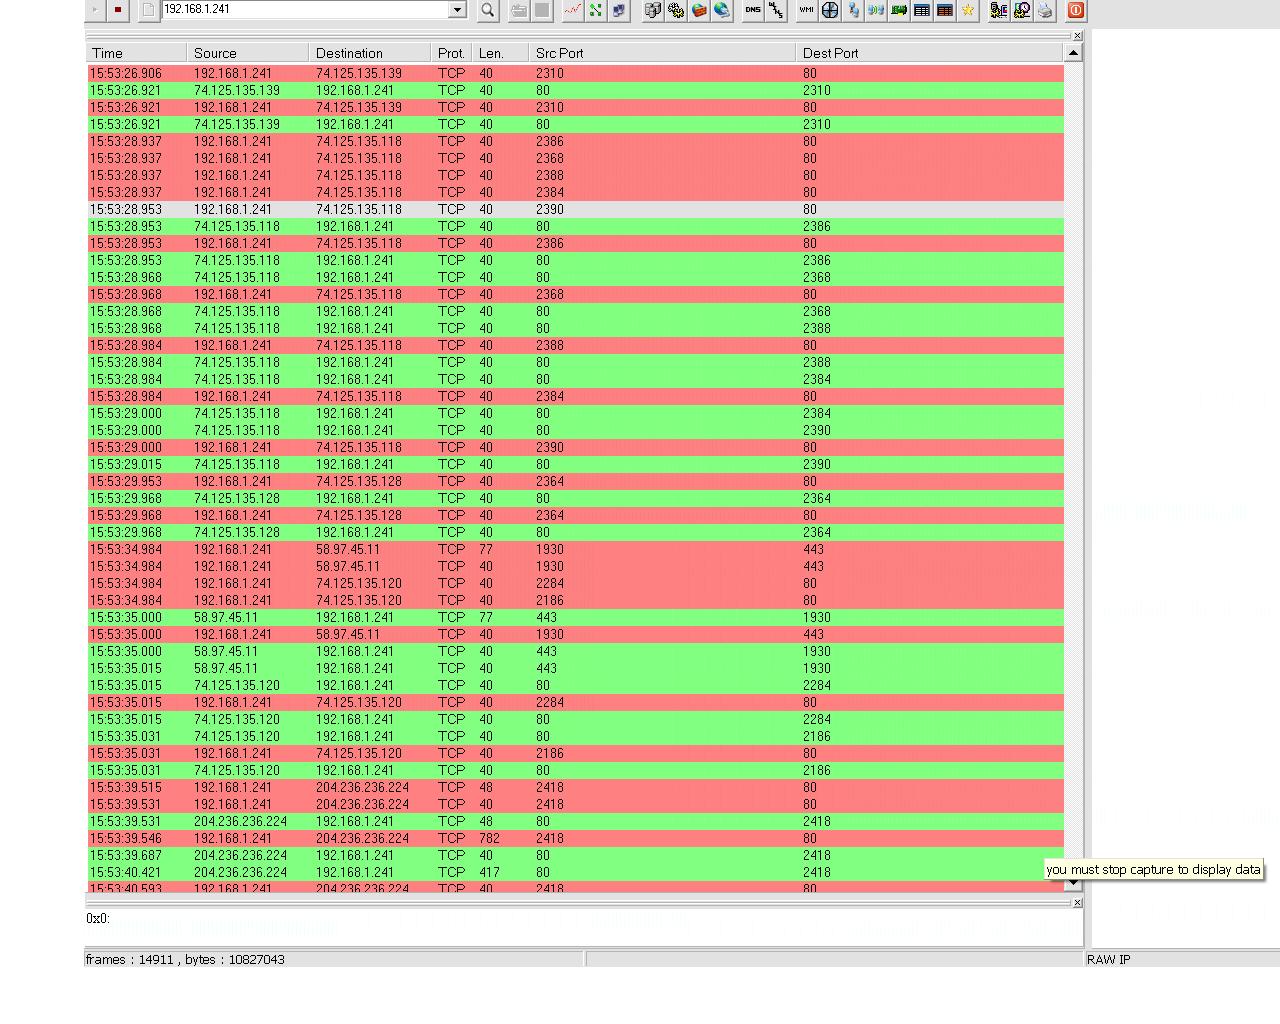Click the 192.168.1.241 address field
The image size is (1280, 1024).
pyautogui.click(x=305, y=9)
